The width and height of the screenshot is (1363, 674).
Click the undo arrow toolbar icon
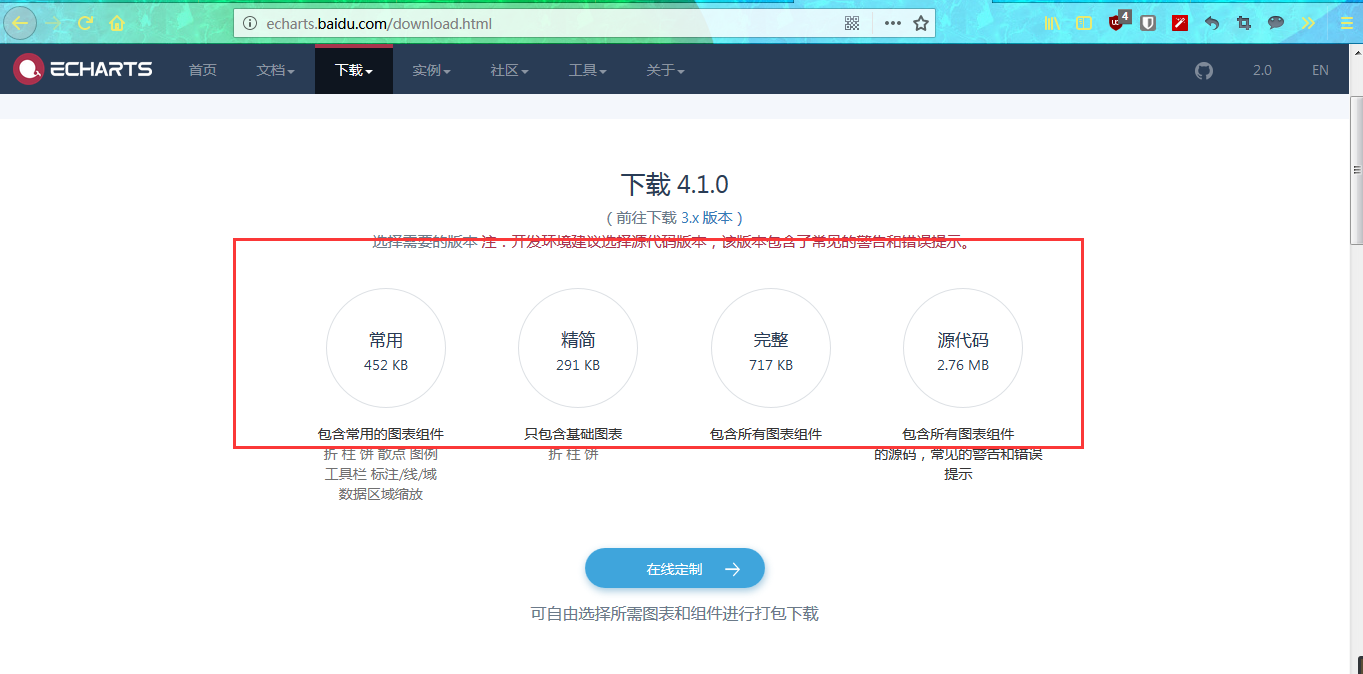[1212, 22]
